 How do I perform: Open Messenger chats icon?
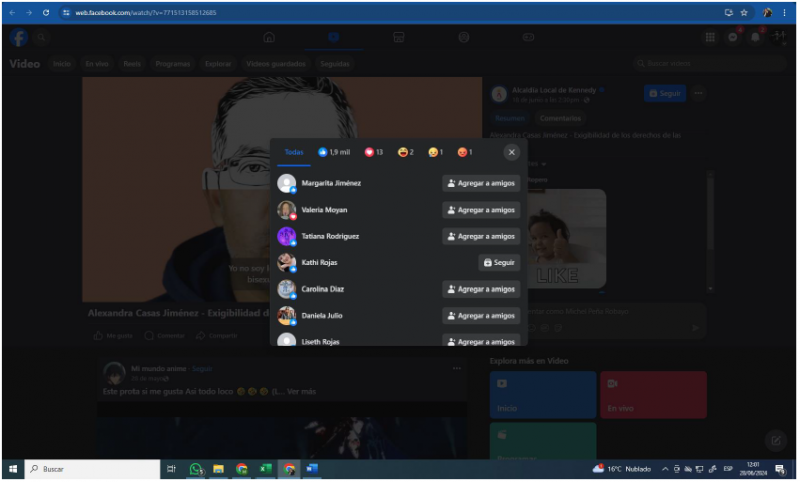click(x=734, y=37)
